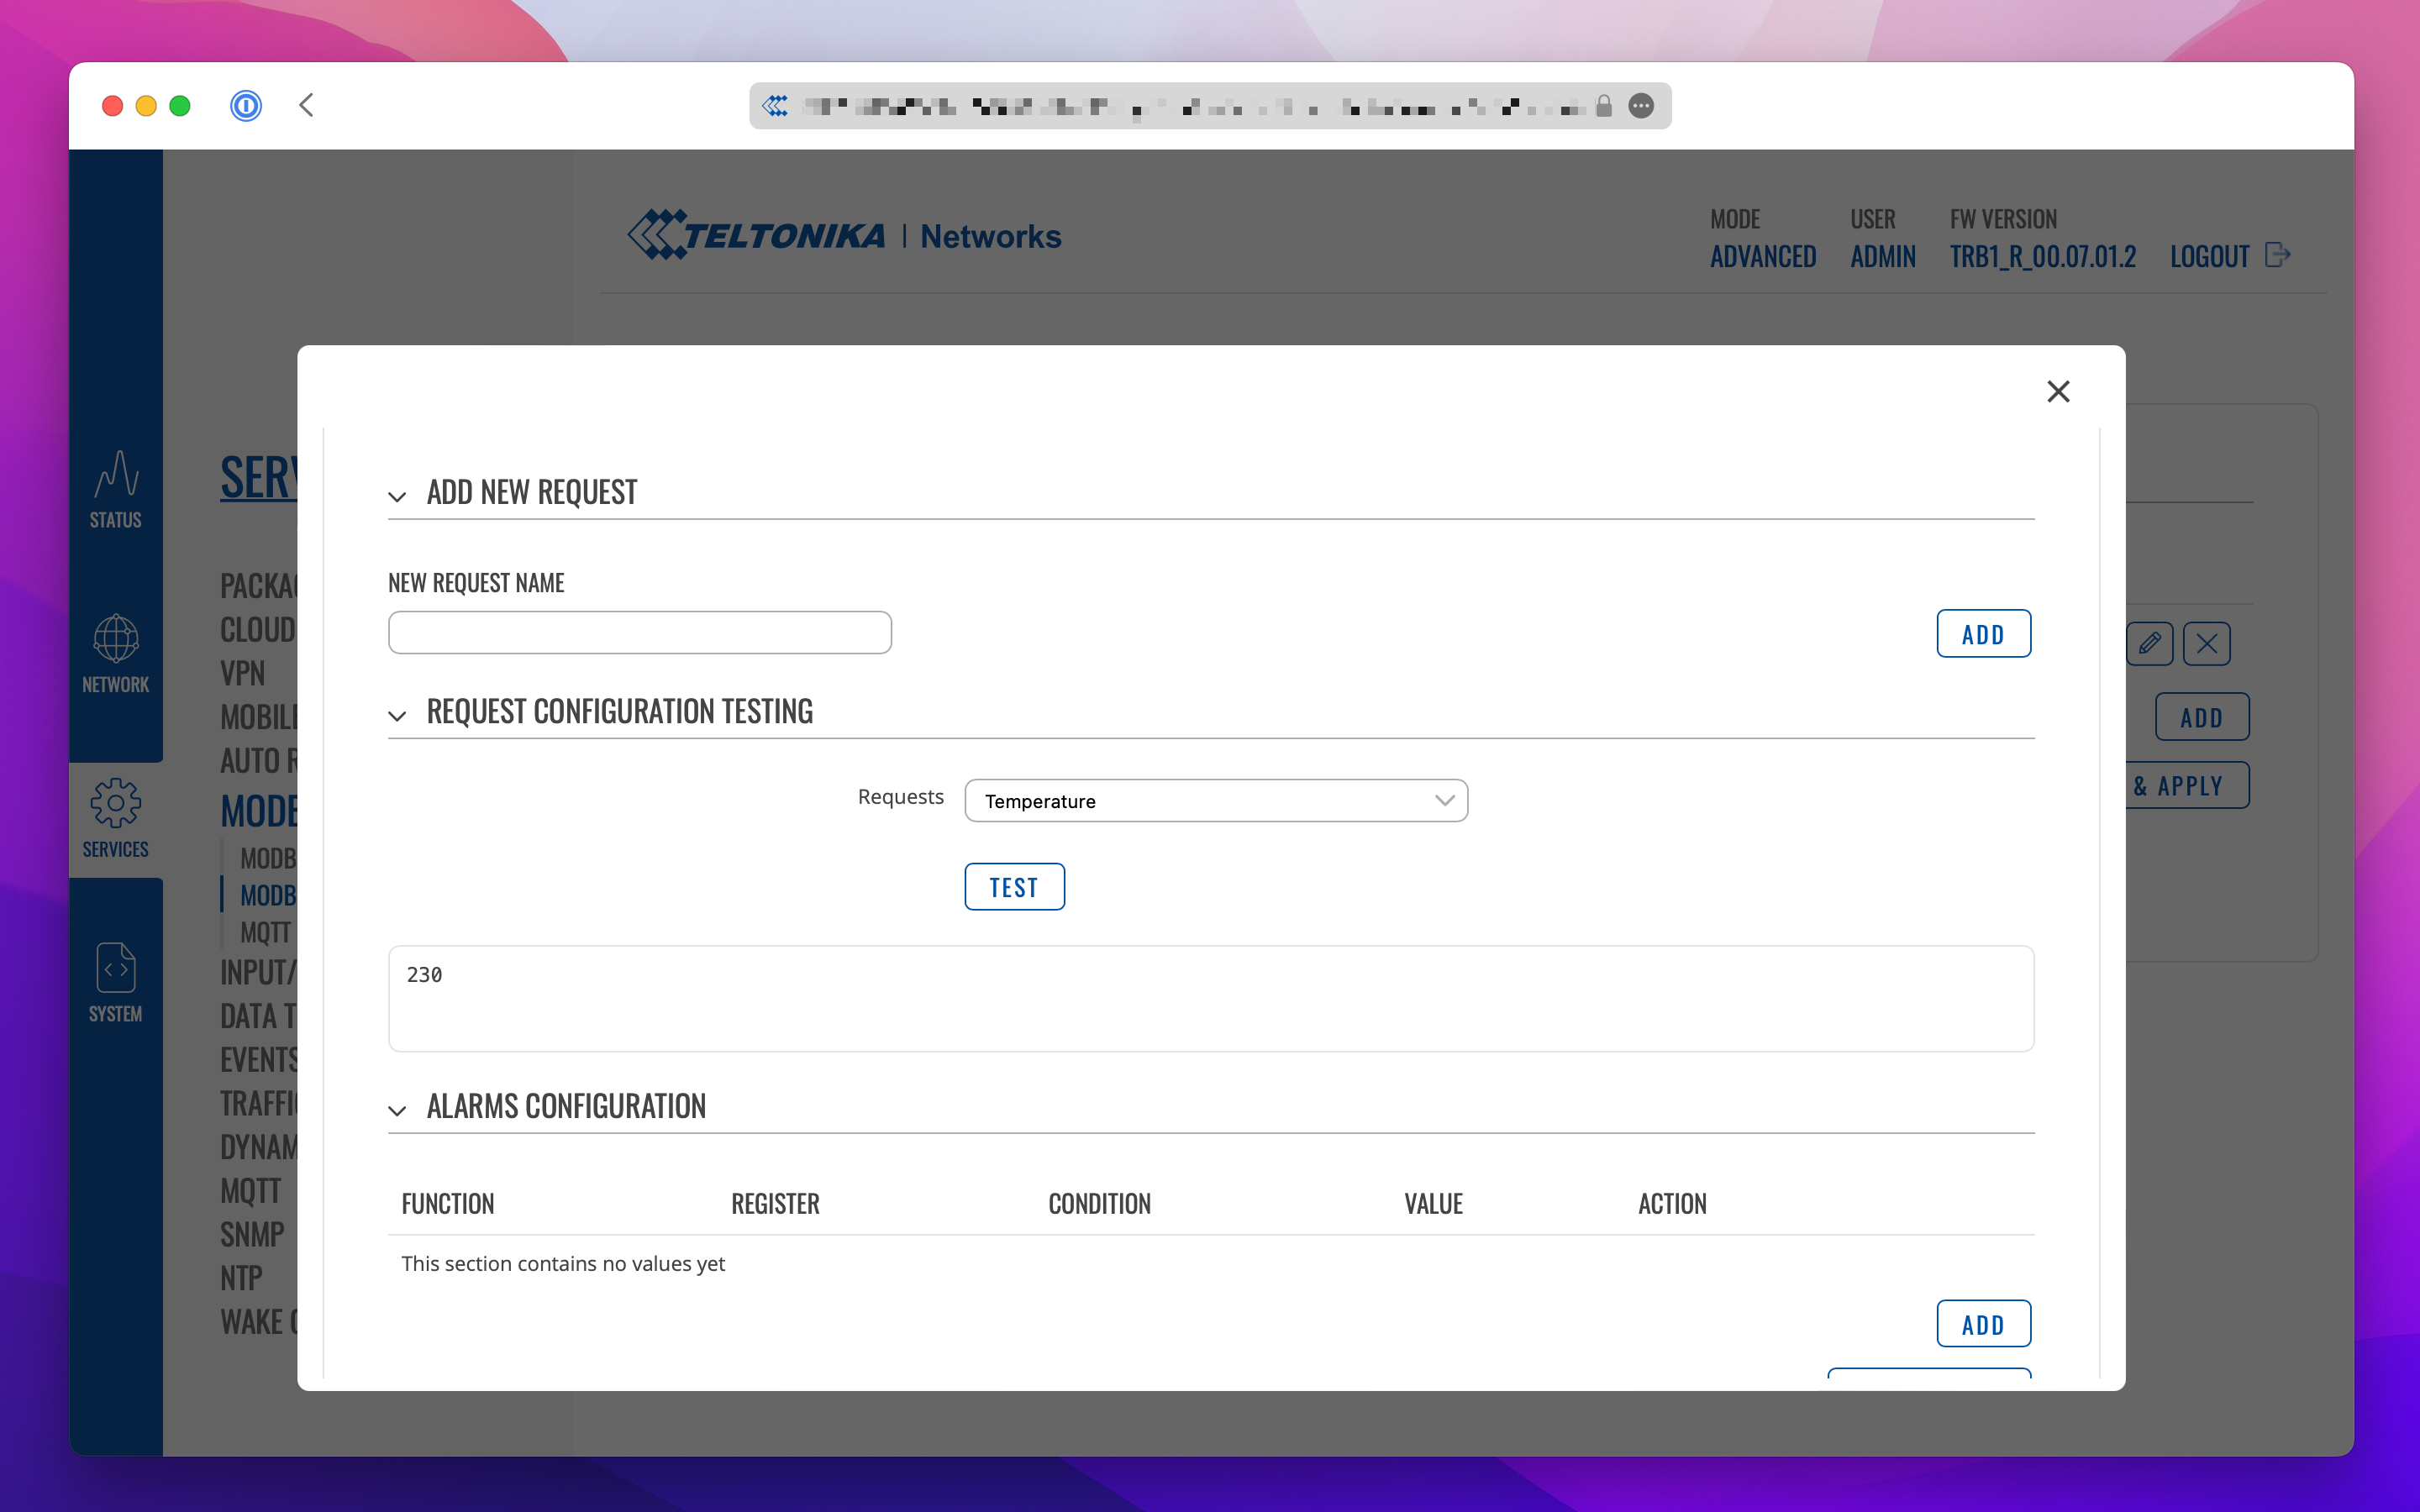
Task: Click the New Request Name field
Action: pyautogui.click(x=639, y=632)
